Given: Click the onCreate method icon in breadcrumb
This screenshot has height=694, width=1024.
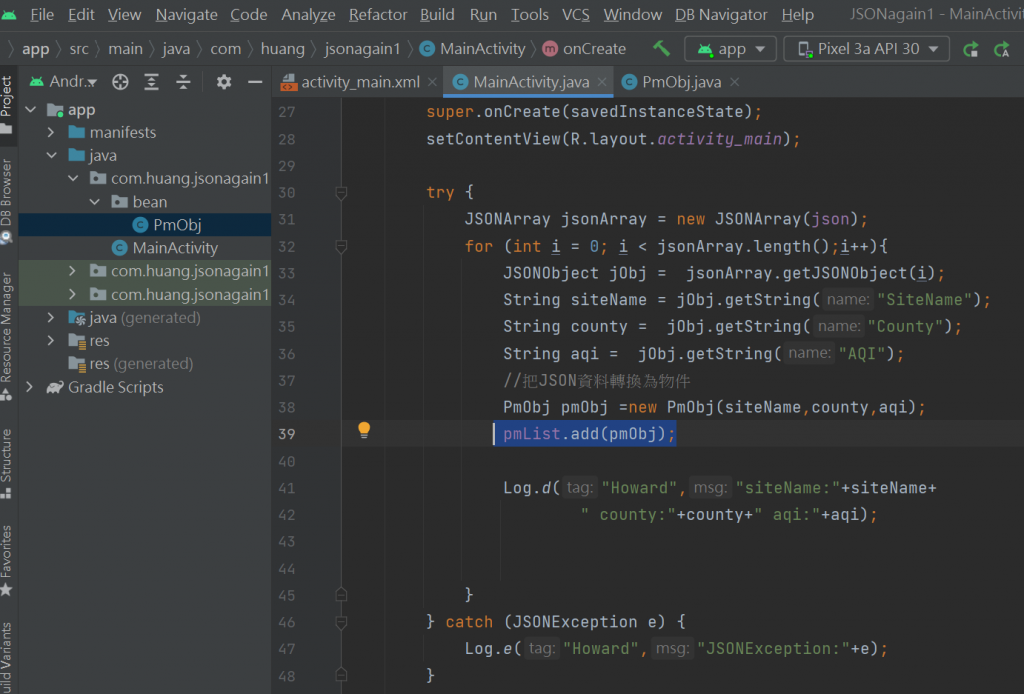Looking at the screenshot, I should click(550, 49).
